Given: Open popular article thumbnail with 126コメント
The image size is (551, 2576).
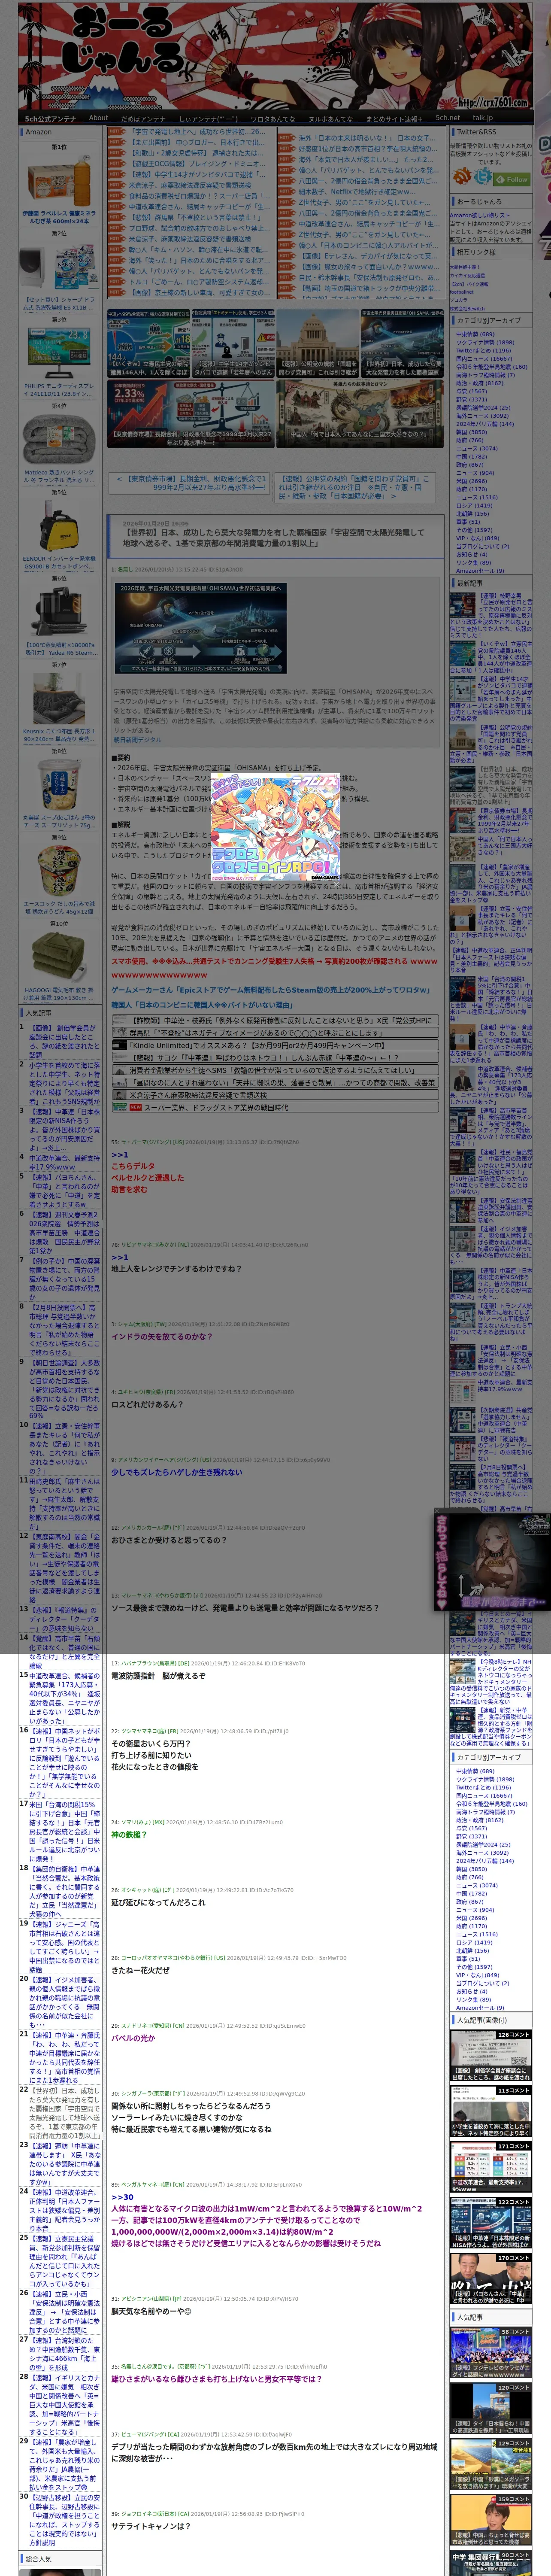Looking at the screenshot, I should coord(491,2055).
